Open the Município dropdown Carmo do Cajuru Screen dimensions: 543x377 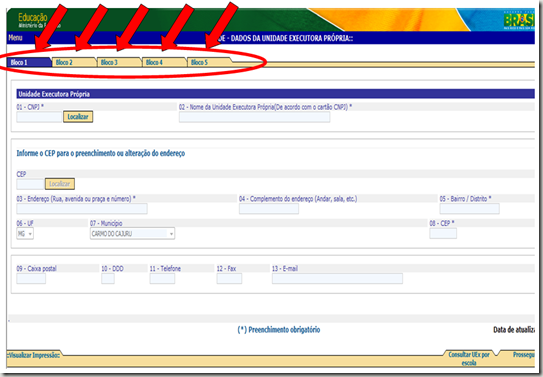[132, 234]
